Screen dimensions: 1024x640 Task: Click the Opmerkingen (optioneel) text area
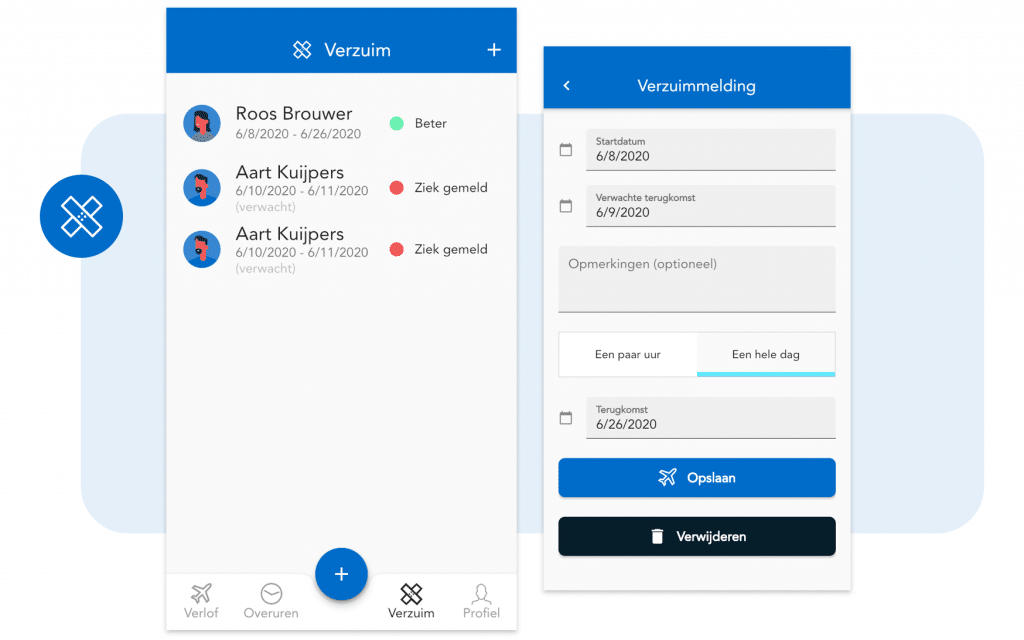coord(696,279)
